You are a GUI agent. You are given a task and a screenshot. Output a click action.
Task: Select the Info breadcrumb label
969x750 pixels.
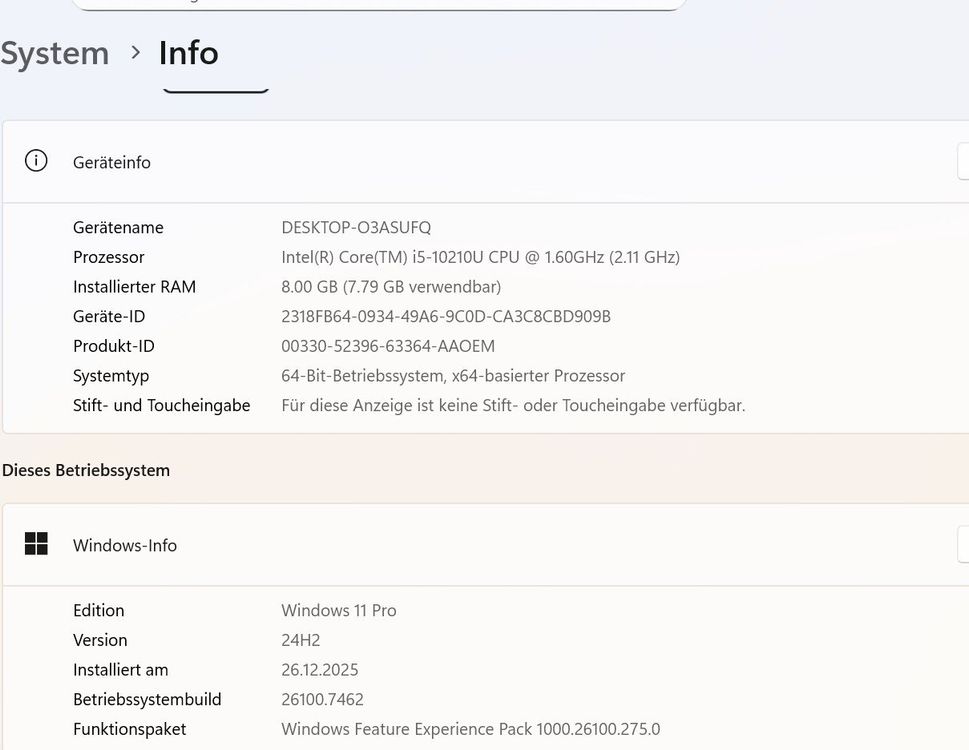(x=188, y=53)
